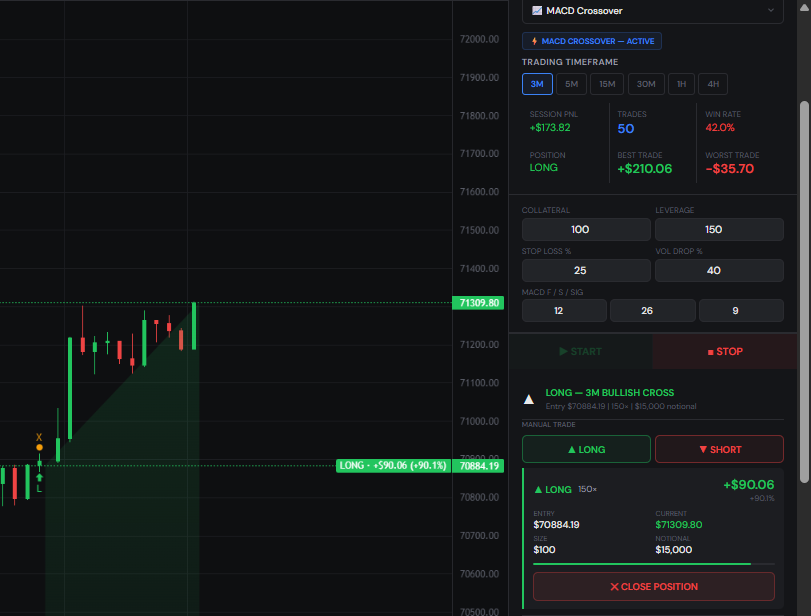This screenshot has height=616, width=811.
Task: Click the Leverage field showing 150
Action: pyautogui.click(x=719, y=229)
